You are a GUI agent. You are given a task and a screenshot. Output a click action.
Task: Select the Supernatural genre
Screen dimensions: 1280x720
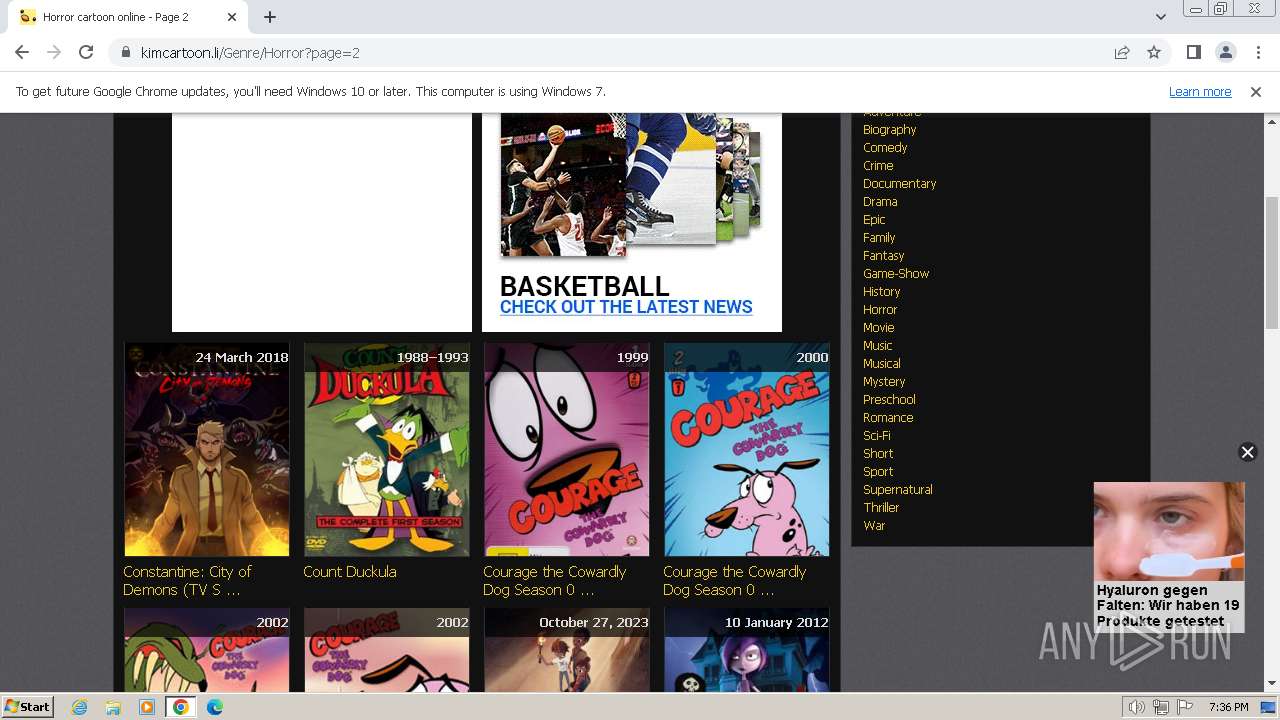(897, 489)
